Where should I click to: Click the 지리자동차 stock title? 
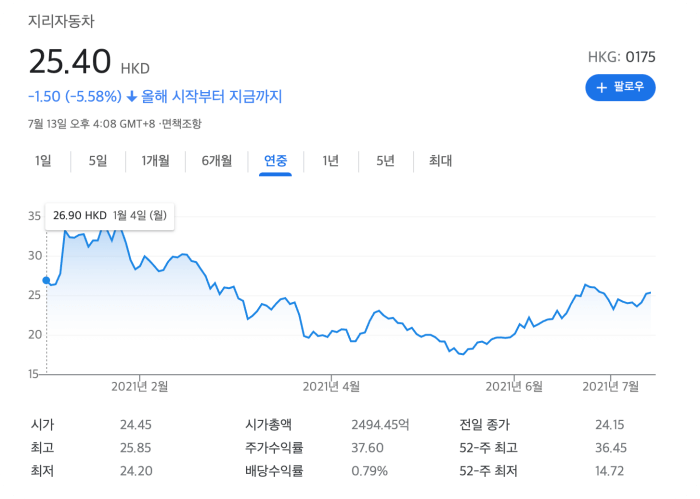click(x=61, y=21)
